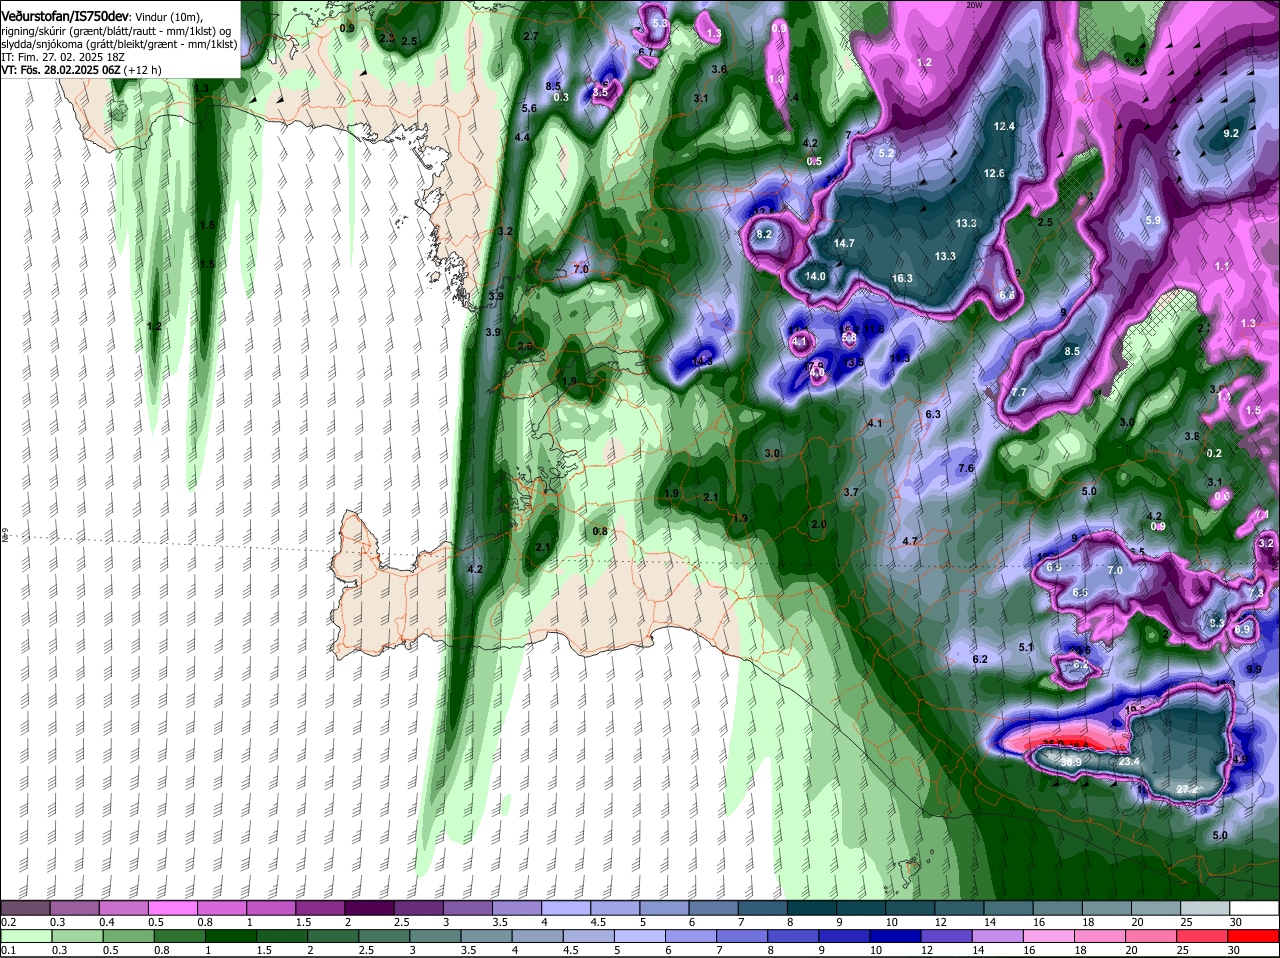This screenshot has height=958, width=1280.
Task: Click the Veðurstofan/IS750dev title text
Action: pos(65,16)
